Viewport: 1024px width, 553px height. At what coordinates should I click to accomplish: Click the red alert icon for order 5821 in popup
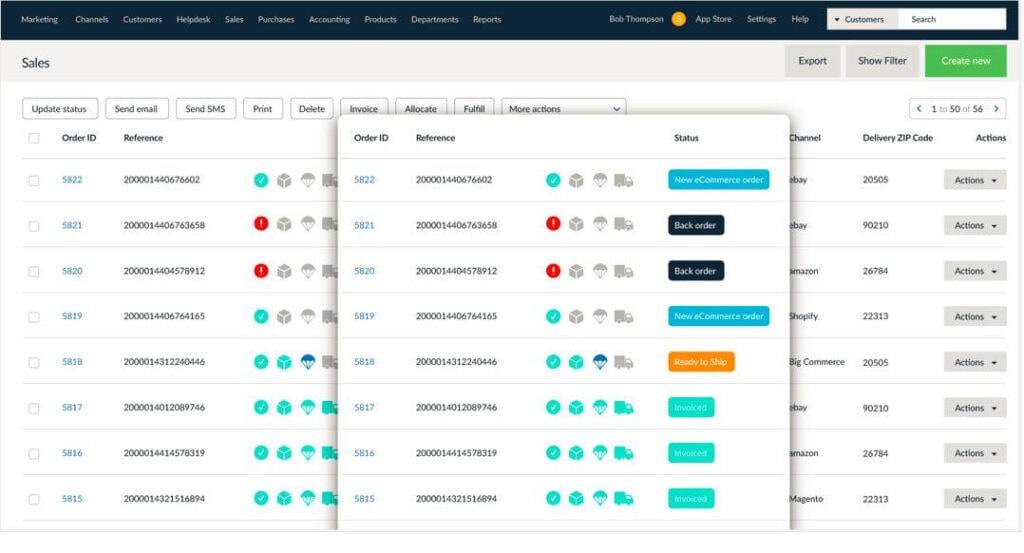[553, 224]
